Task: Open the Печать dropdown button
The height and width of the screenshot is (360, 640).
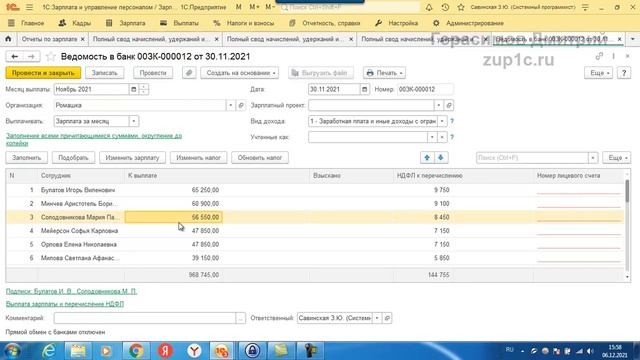Action: click(384, 73)
